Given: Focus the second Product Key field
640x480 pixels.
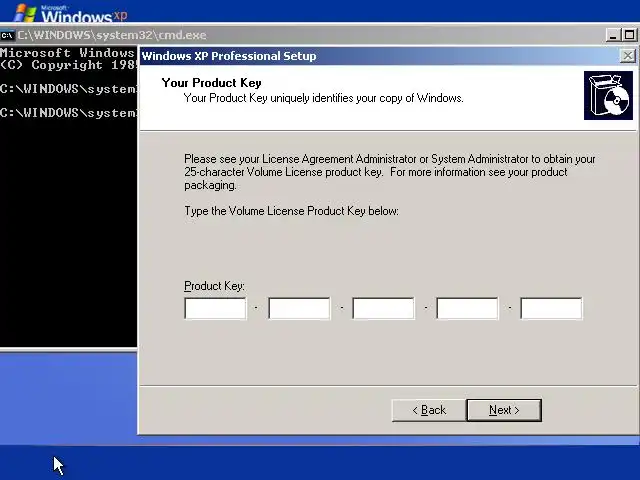Looking at the screenshot, I should click(x=299, y=308).
